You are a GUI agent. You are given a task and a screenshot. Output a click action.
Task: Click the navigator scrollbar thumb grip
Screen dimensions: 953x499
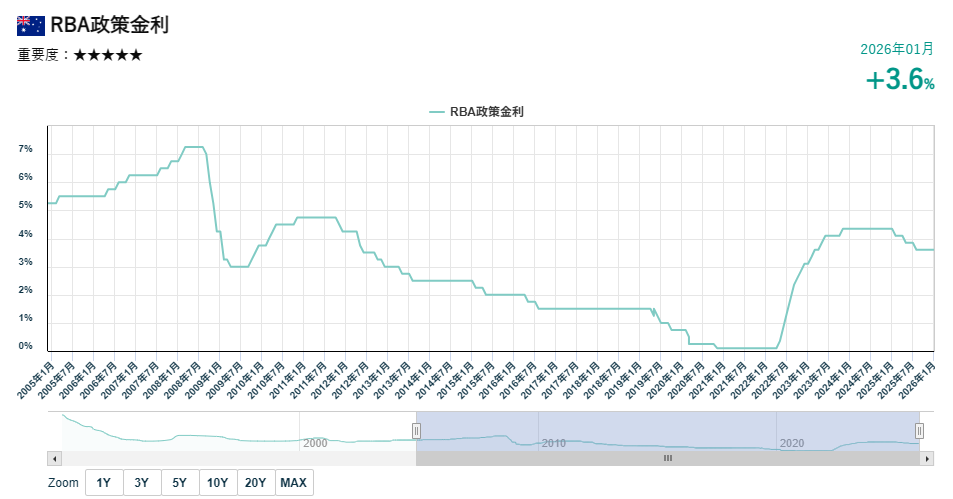click(x=668, y=458)
